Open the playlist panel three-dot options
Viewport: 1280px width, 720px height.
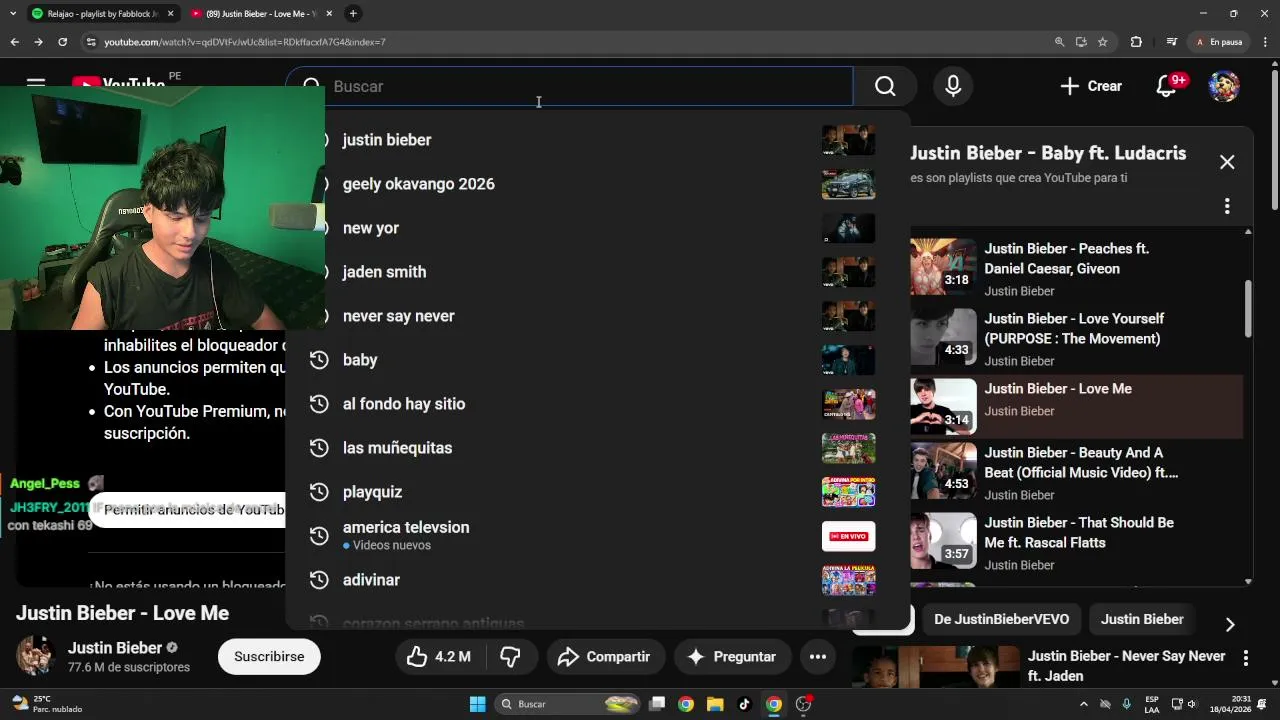pos(1227,206)
